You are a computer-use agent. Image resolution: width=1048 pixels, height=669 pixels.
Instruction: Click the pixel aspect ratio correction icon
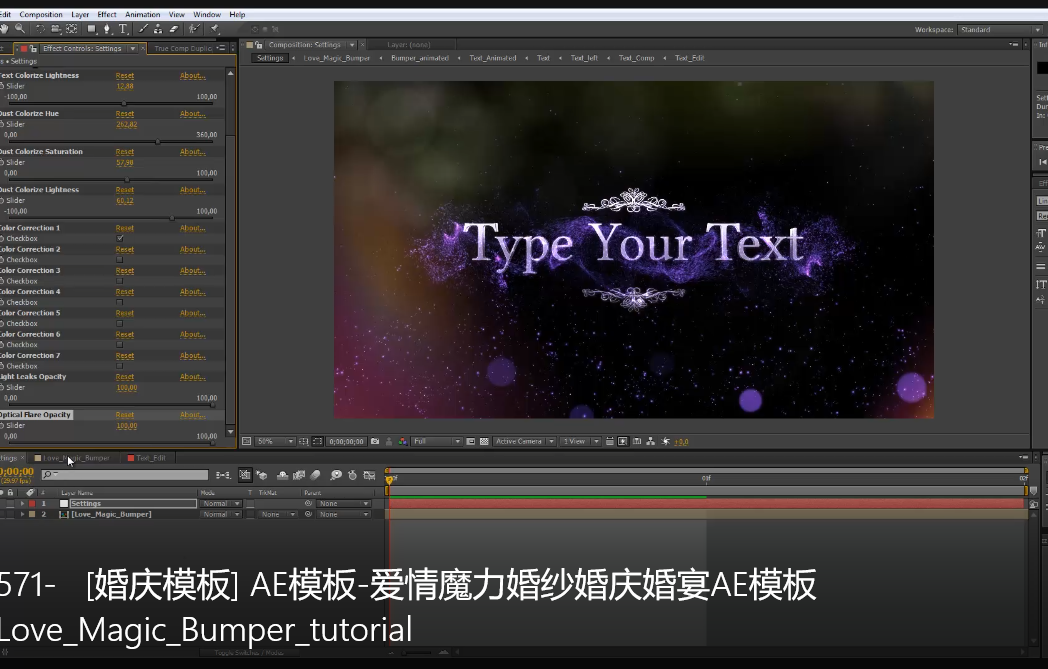(x=610, y=441)
